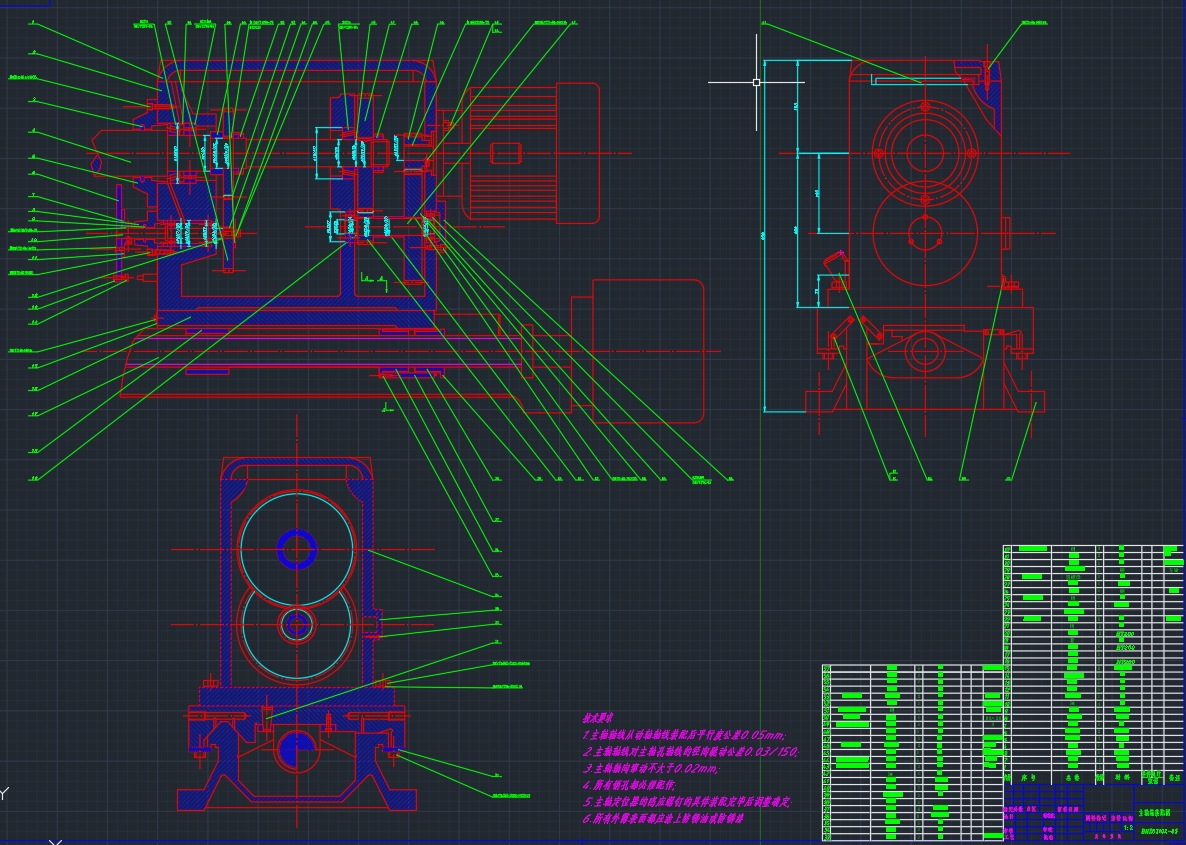Select note 2 ending in 0.03/150
1186x845 pixels.
point(691,752)
